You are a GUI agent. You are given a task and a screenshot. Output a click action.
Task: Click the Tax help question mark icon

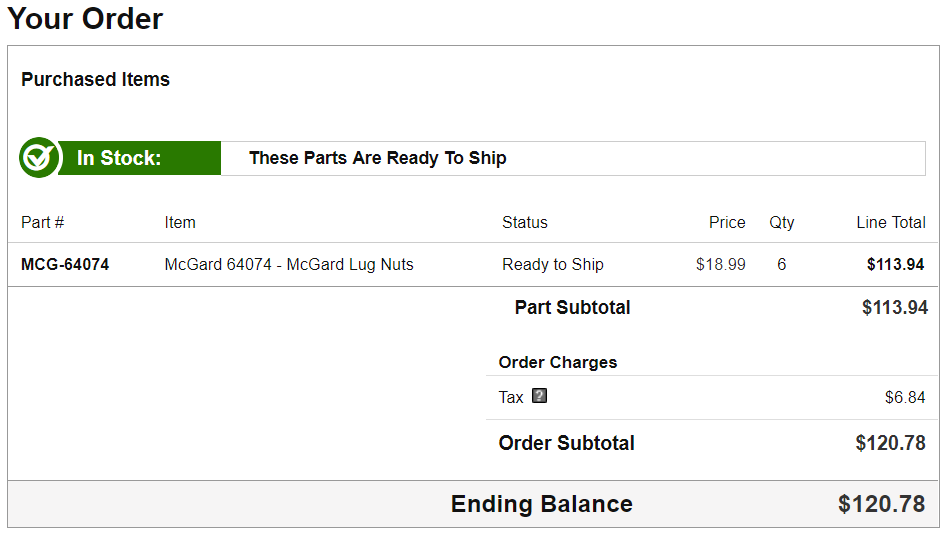[540, 396]
